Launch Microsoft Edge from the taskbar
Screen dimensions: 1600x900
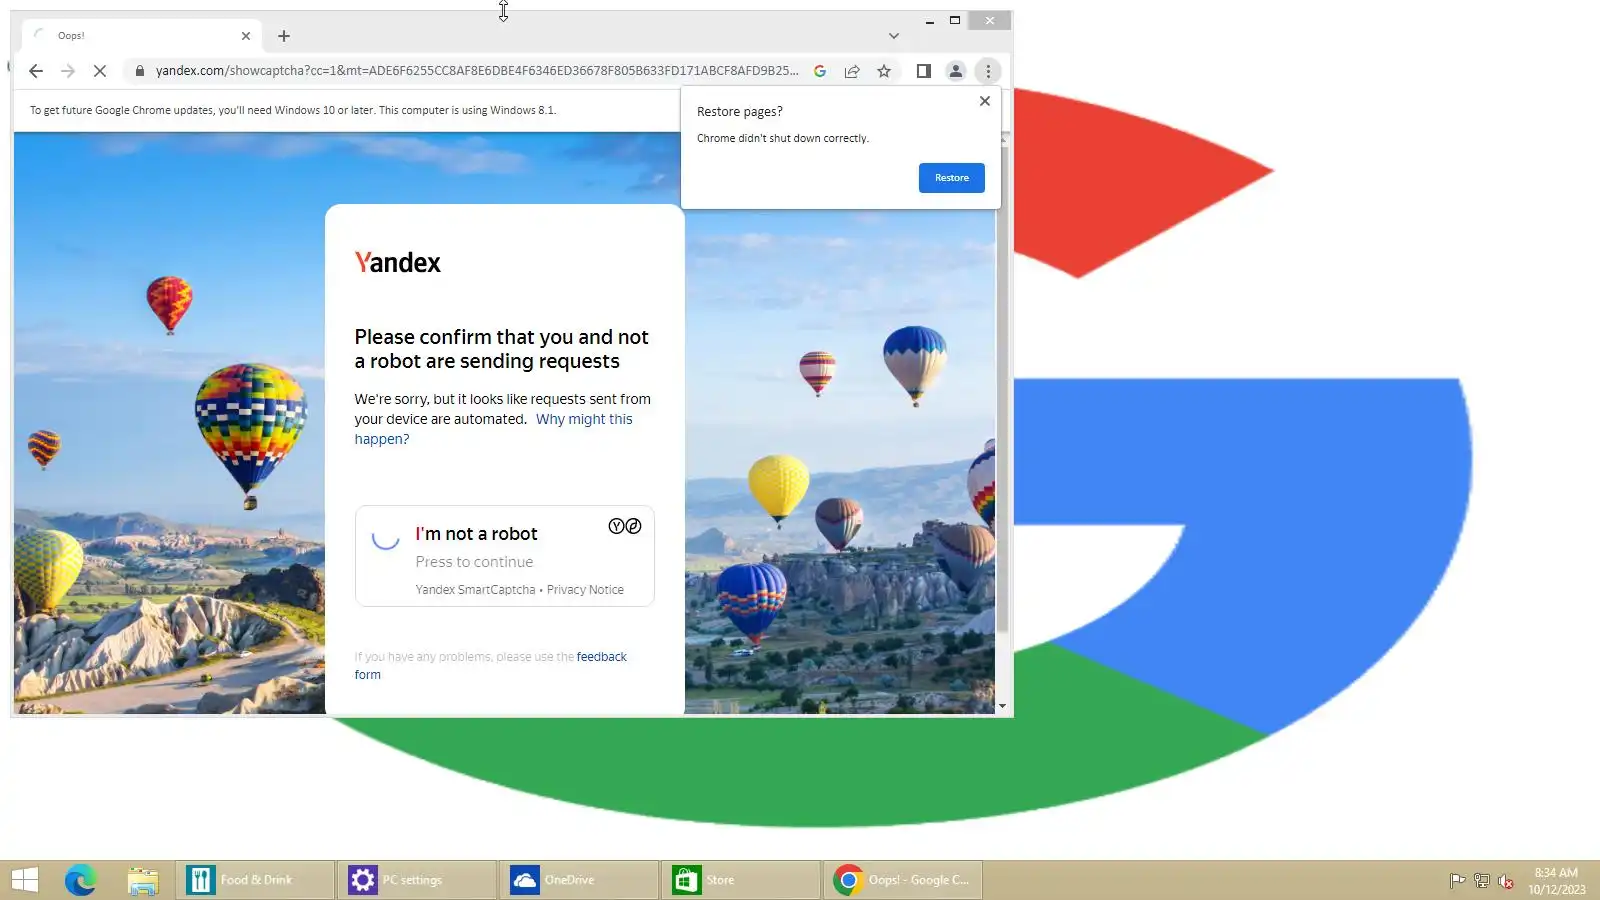[80, 880]
